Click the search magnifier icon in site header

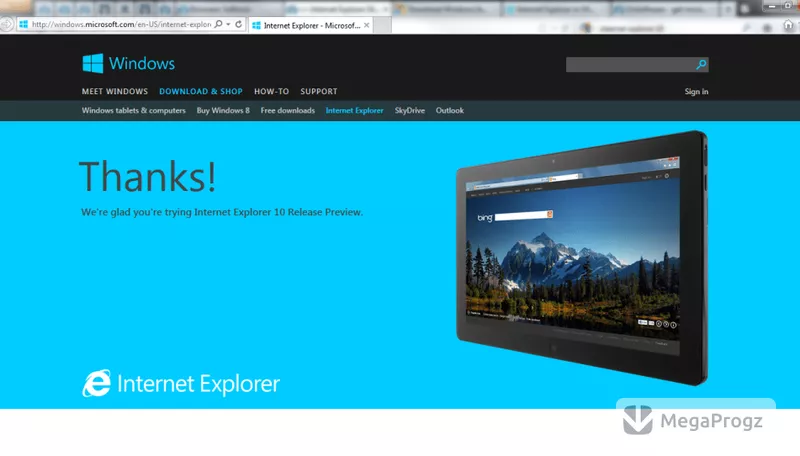click(701, 64)
